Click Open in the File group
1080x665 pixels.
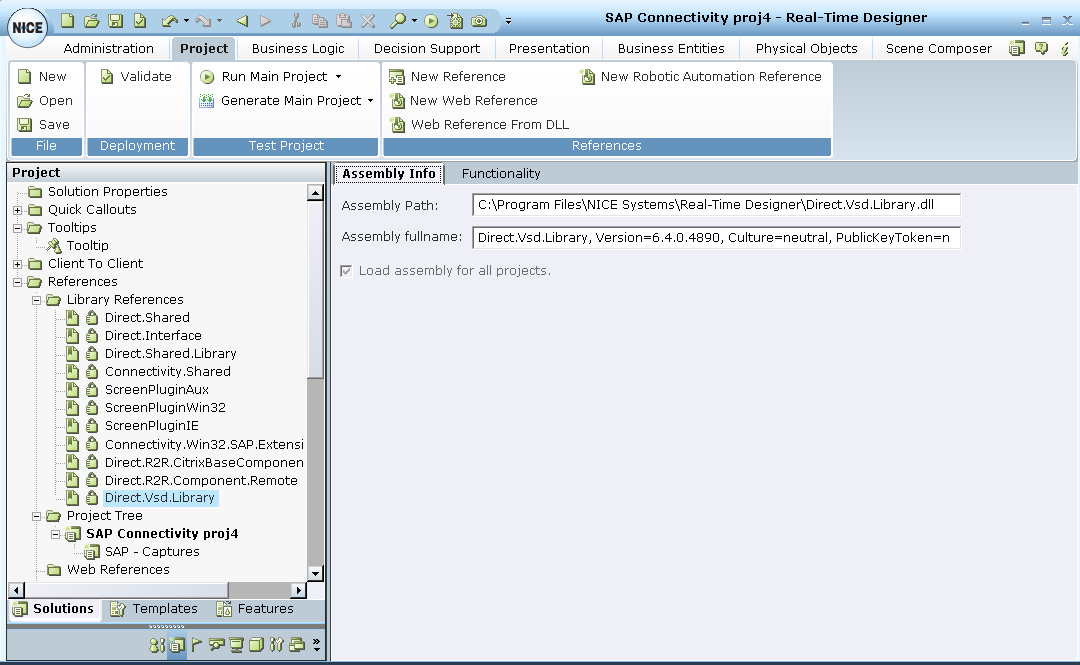[x=45, y=101]
